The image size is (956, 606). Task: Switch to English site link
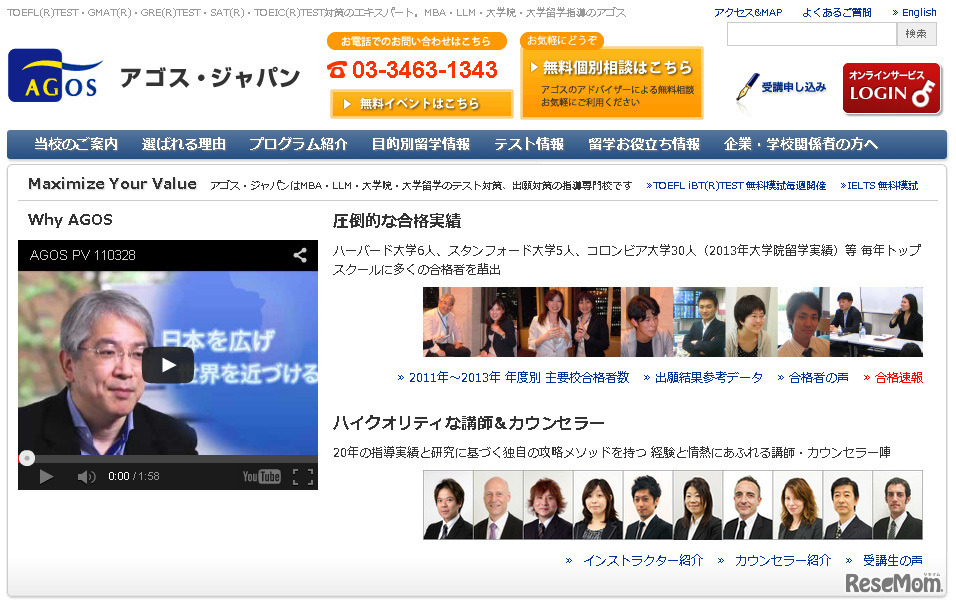click(914, 12)
